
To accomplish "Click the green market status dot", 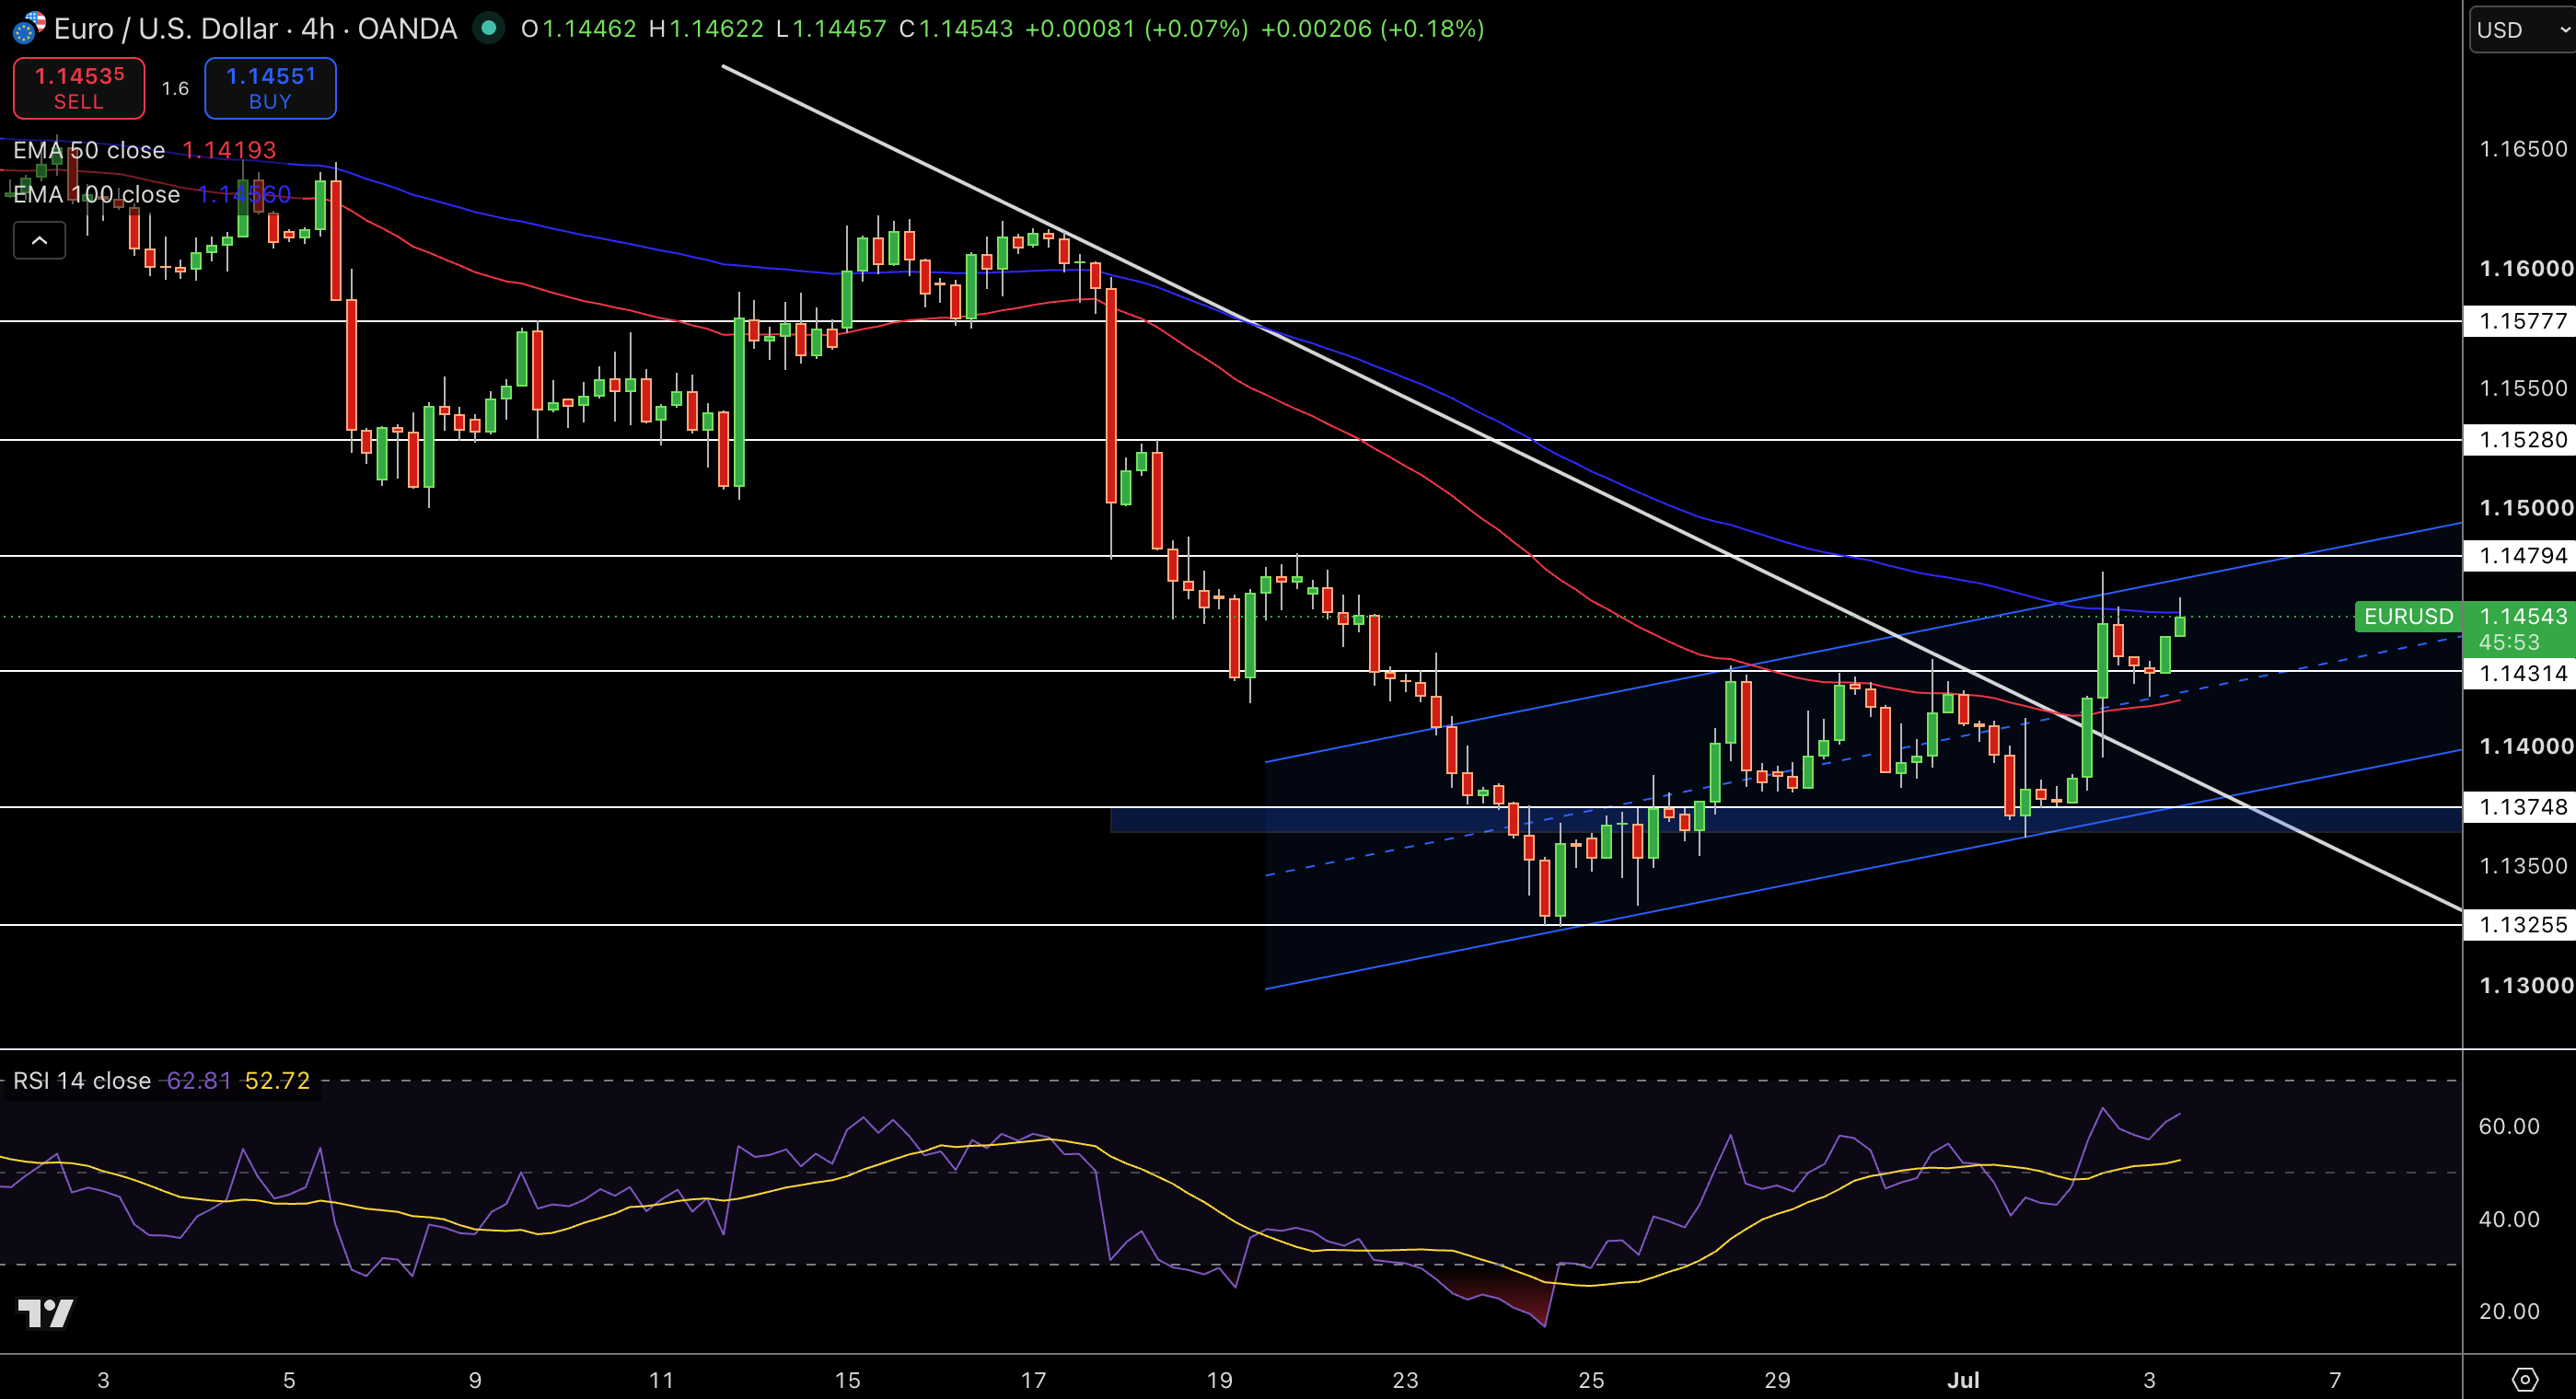I will pos(488,28).
